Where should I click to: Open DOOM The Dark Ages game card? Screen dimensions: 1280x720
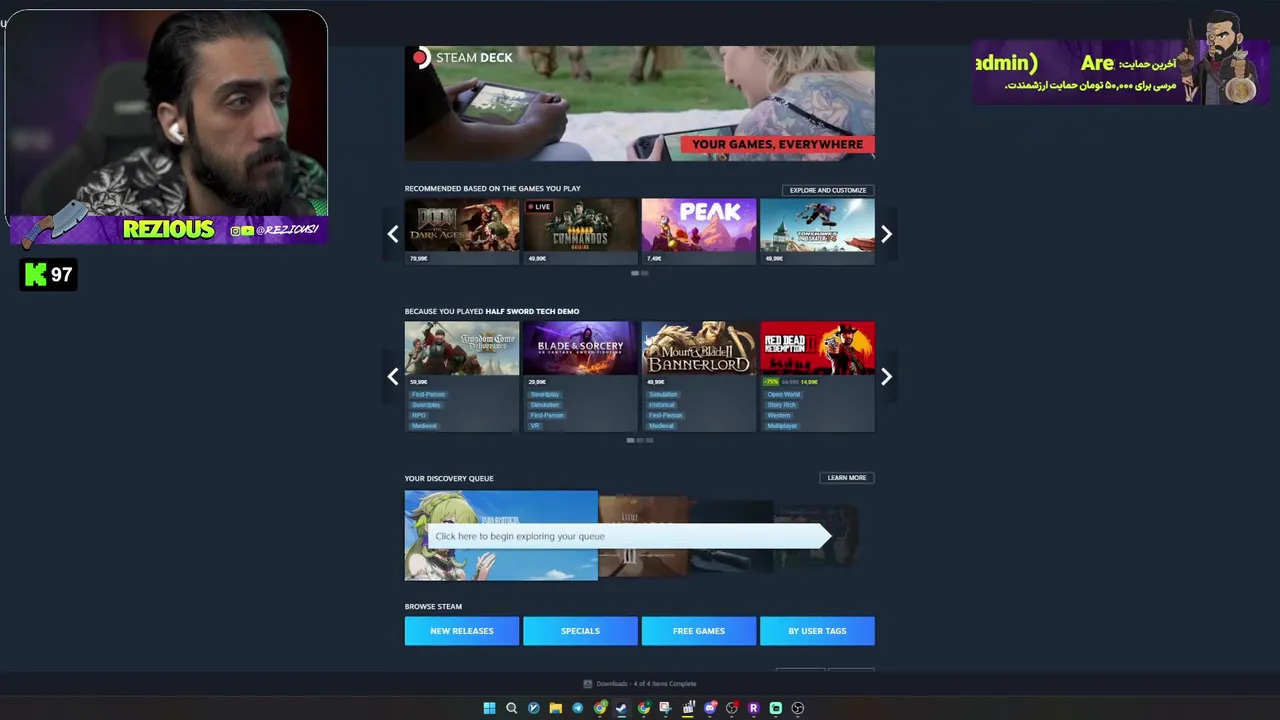(462, 232)
